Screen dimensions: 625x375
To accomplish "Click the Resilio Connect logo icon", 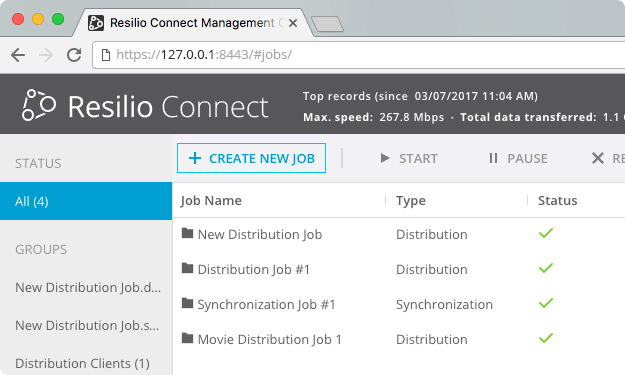I will 39,105.
